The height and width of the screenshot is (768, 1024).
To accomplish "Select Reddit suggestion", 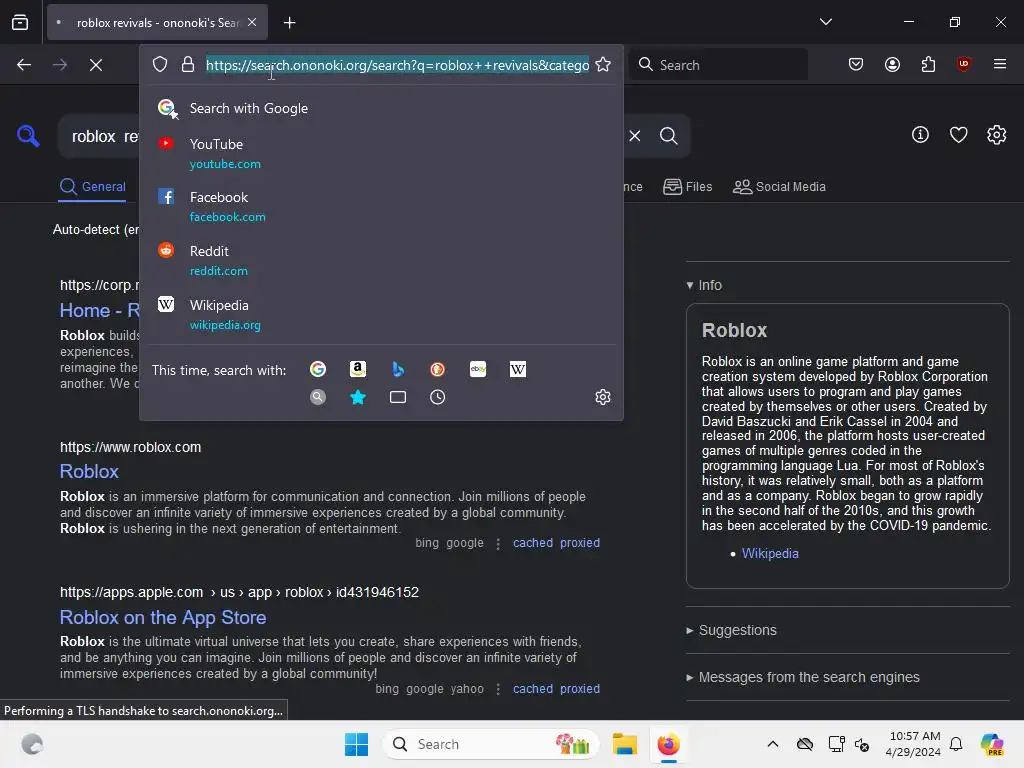I will tap(381, 260).
